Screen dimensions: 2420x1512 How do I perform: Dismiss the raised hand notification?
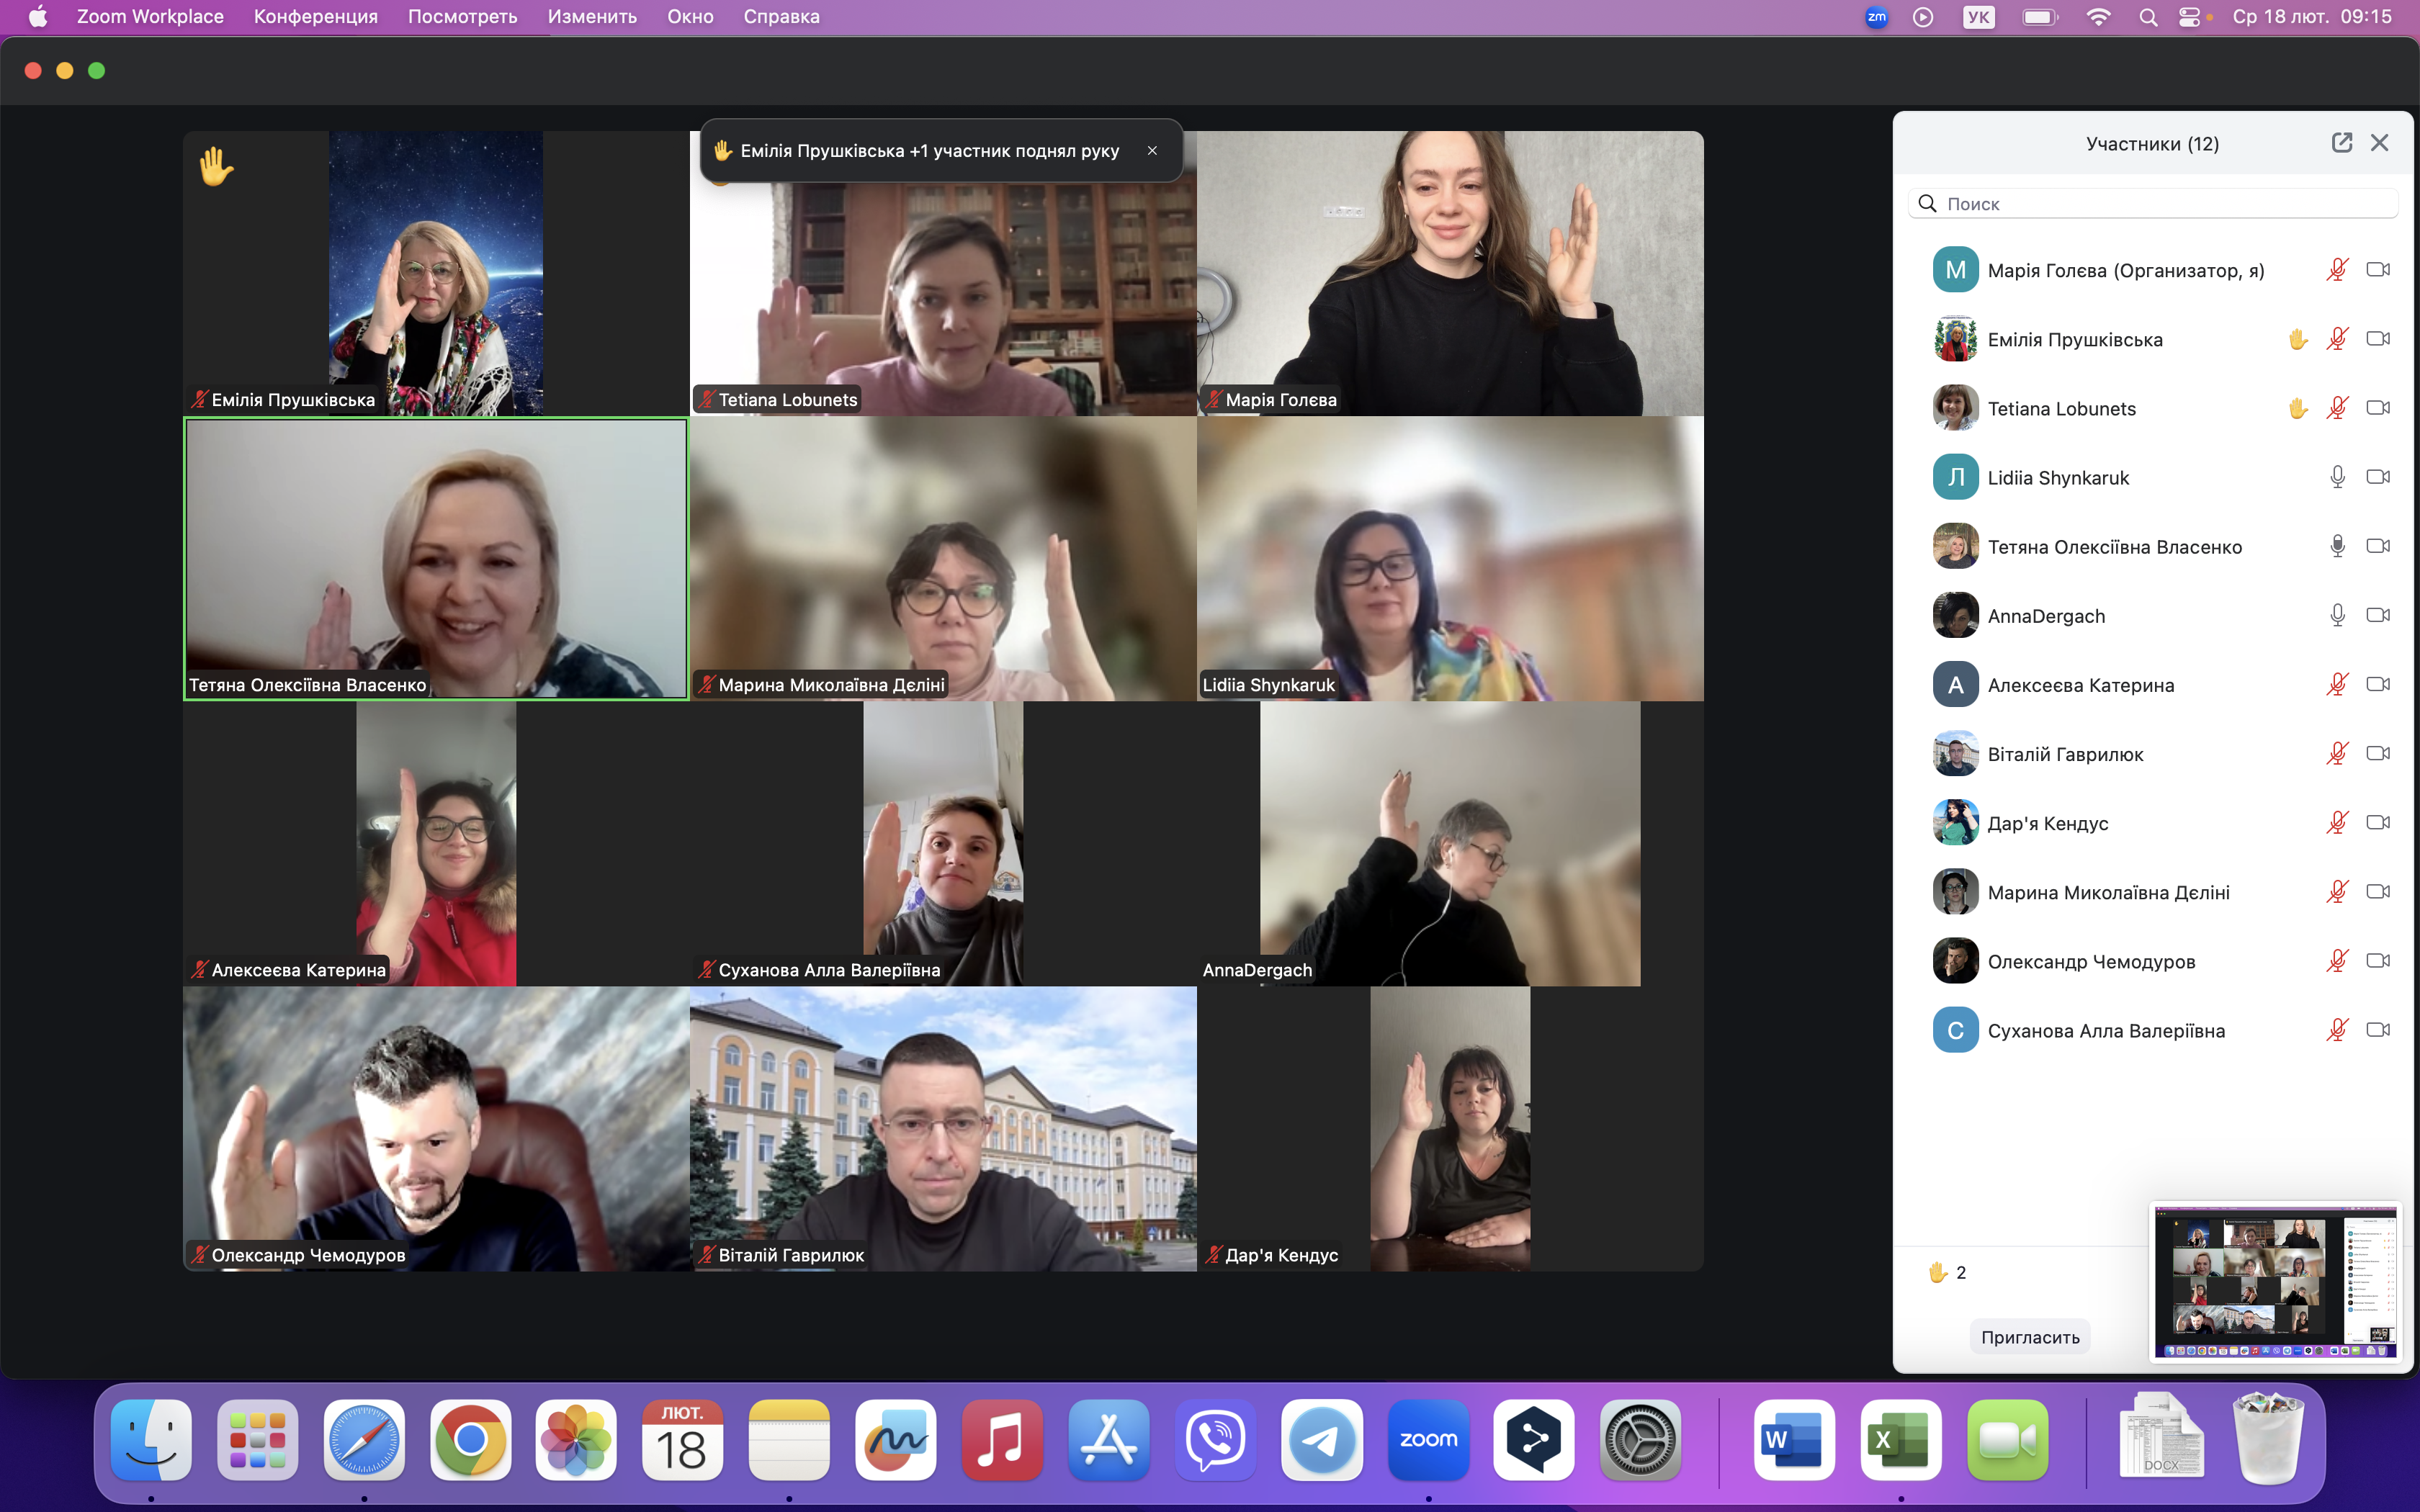click(x=1152, y=151)
